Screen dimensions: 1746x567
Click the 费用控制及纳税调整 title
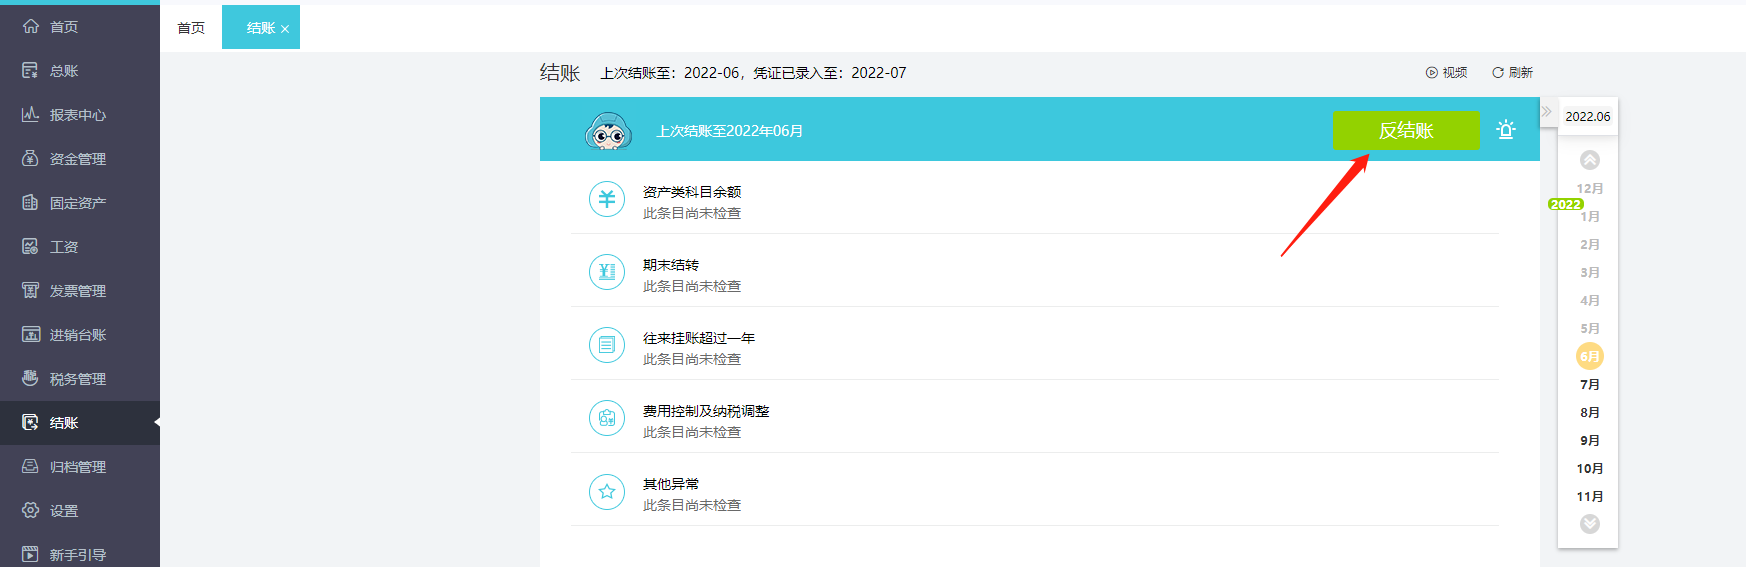[706, 411]
